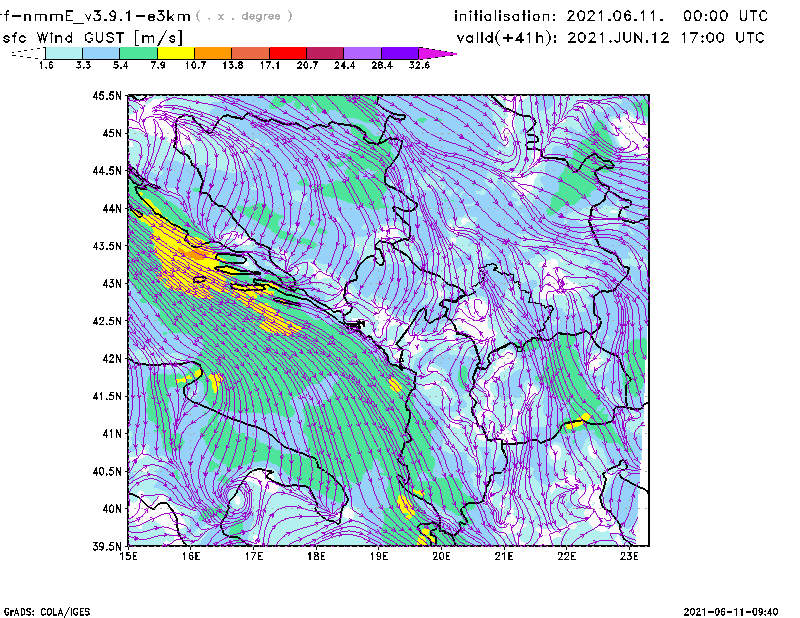Viewport: 800px width, 618px height.
Task: Click the 45.5N latitude axis label
Action: [x=107, y=95]
